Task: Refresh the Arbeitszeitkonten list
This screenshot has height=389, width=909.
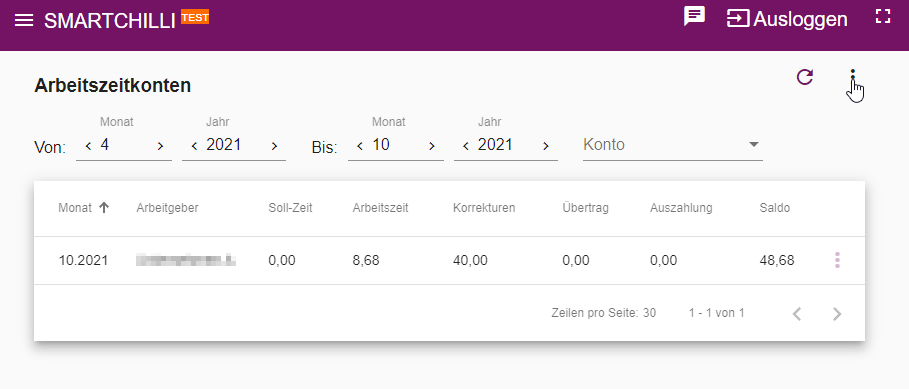Action: coord(805,77)
